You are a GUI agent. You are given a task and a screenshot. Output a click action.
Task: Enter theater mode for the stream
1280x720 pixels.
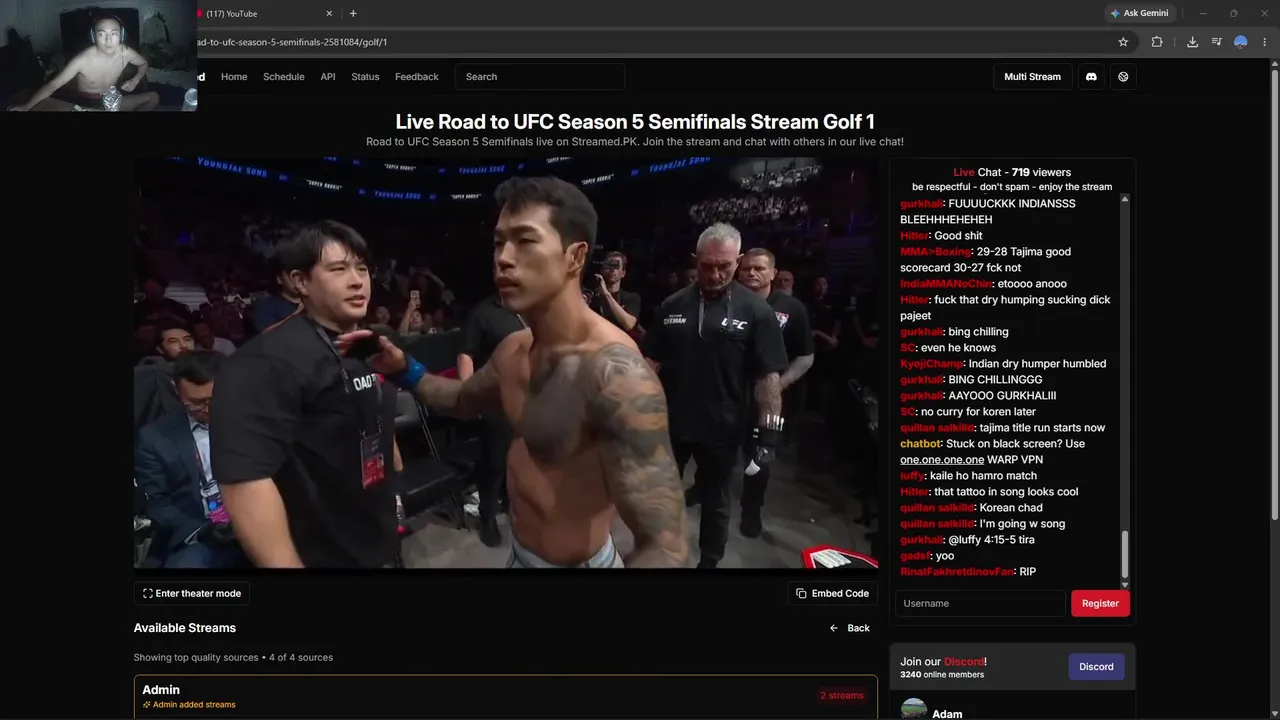point(192,593)
